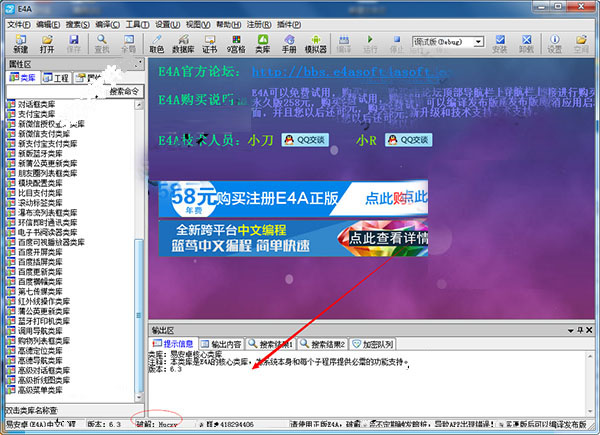Viewport: 600px width, 435px height.
Task: Select 滚动标签类库 in the list
Action: point(40,203)
